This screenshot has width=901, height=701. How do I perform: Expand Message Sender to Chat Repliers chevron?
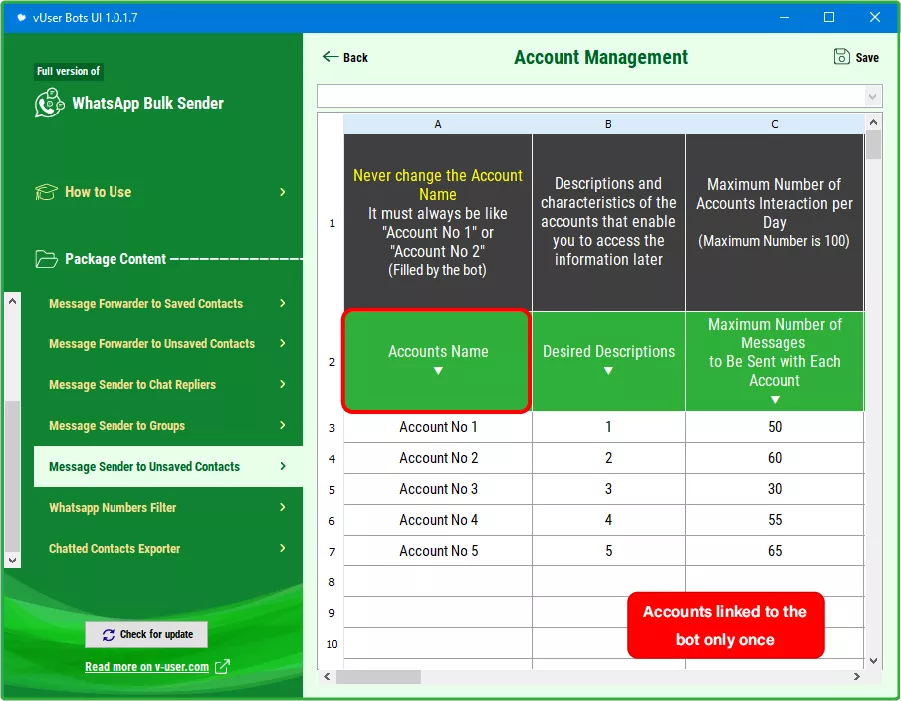pos(282,384)
